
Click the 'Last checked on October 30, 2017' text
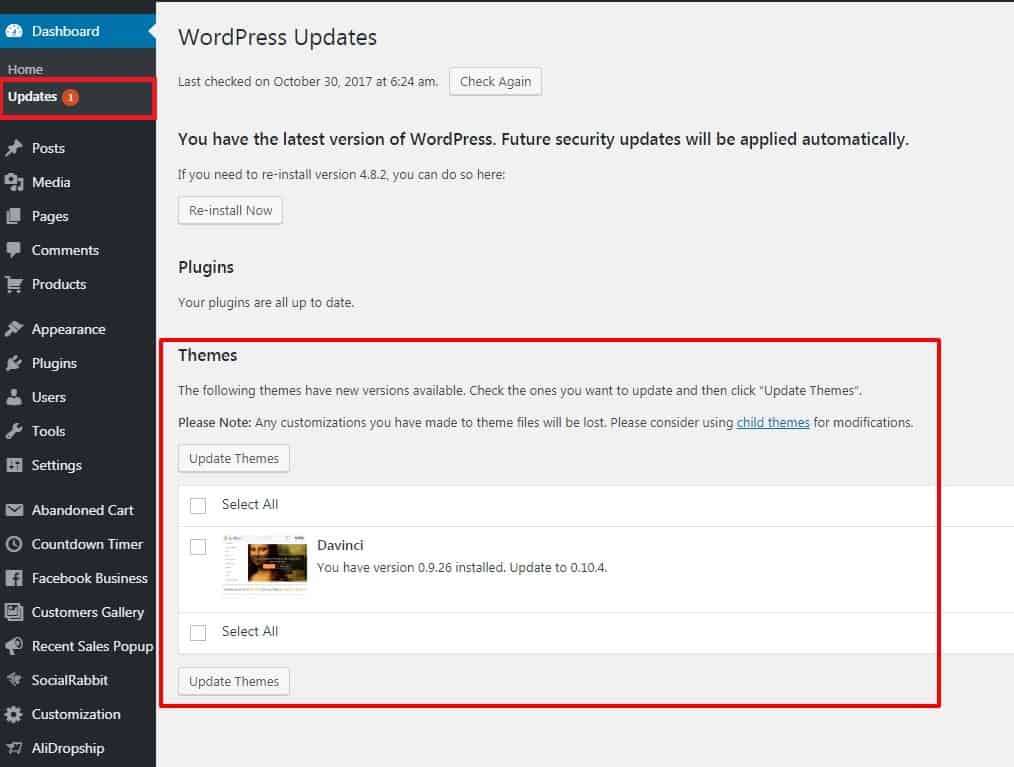coord(308,81)
